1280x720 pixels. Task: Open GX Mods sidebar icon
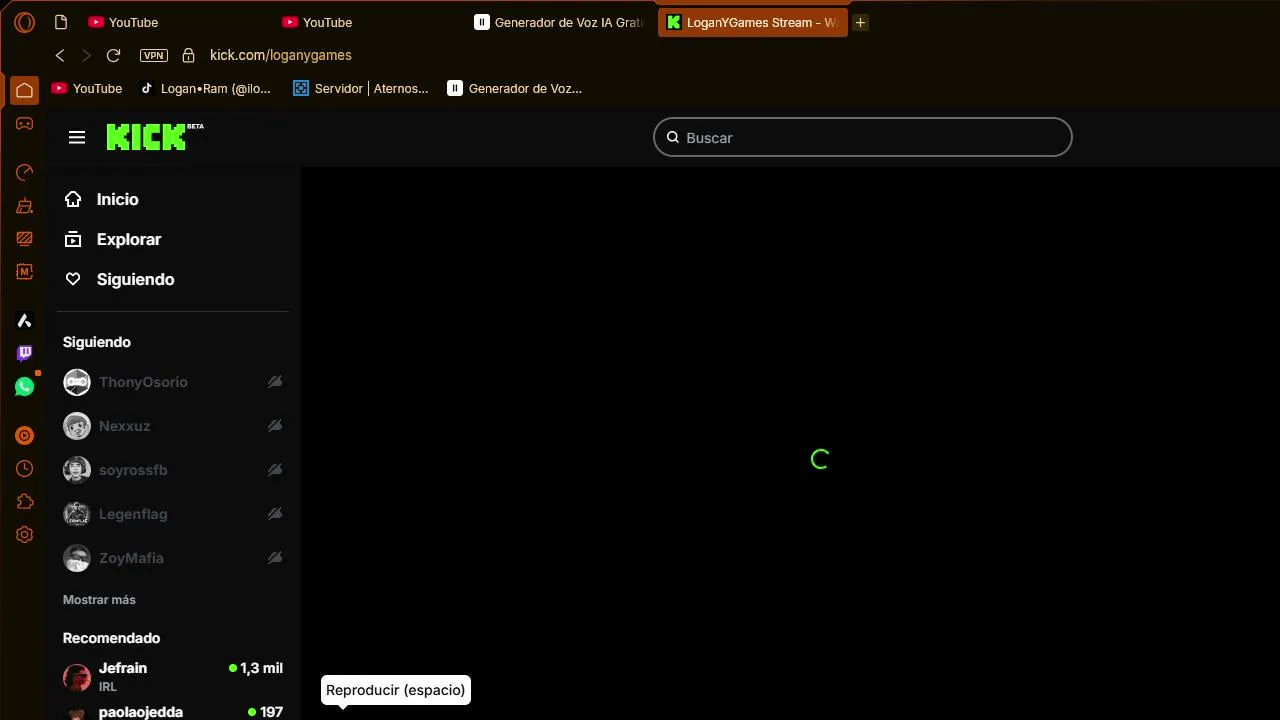pos(25,272)
